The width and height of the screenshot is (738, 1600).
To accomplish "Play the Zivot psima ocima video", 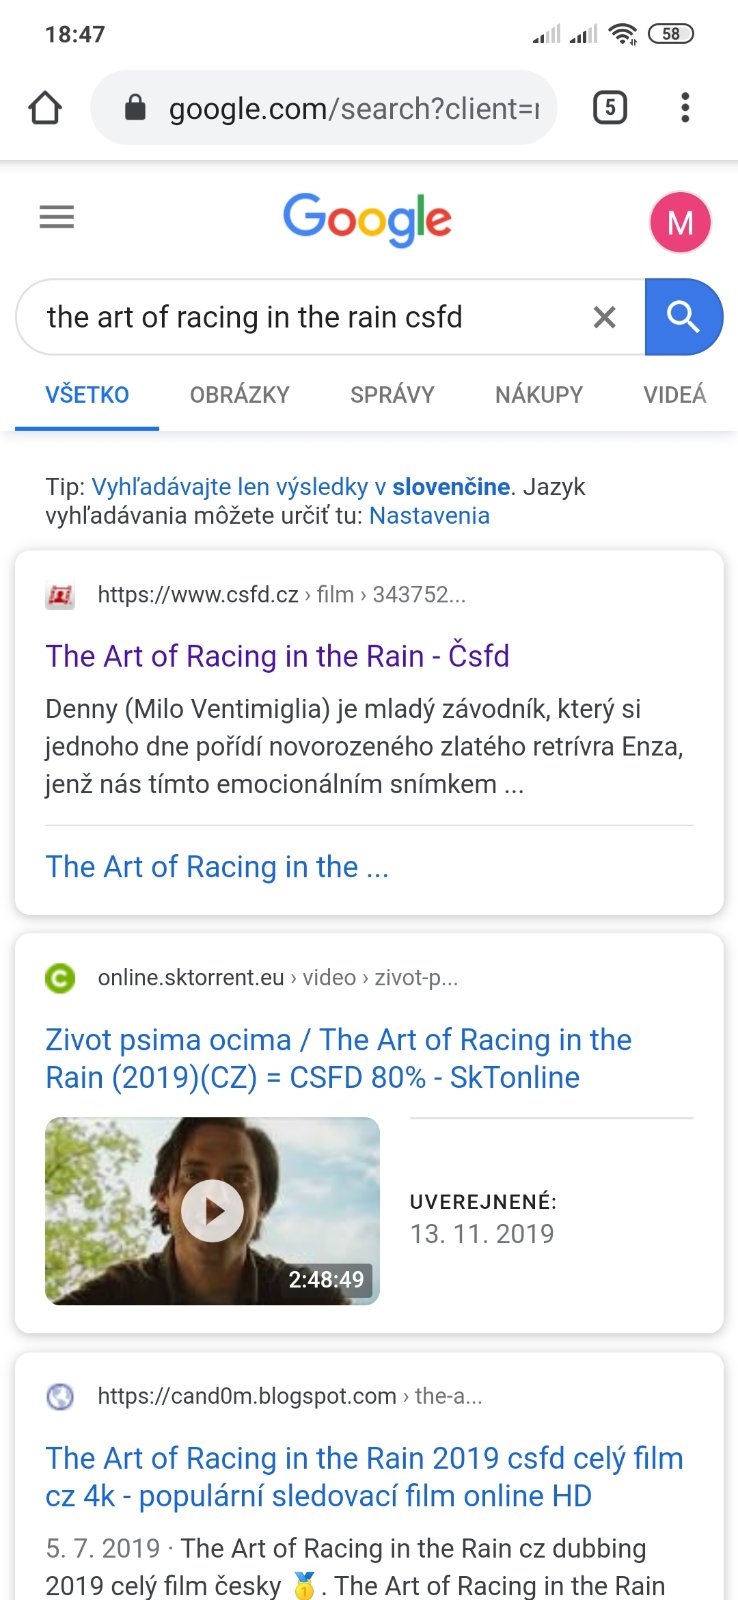I will point(212,1210).
